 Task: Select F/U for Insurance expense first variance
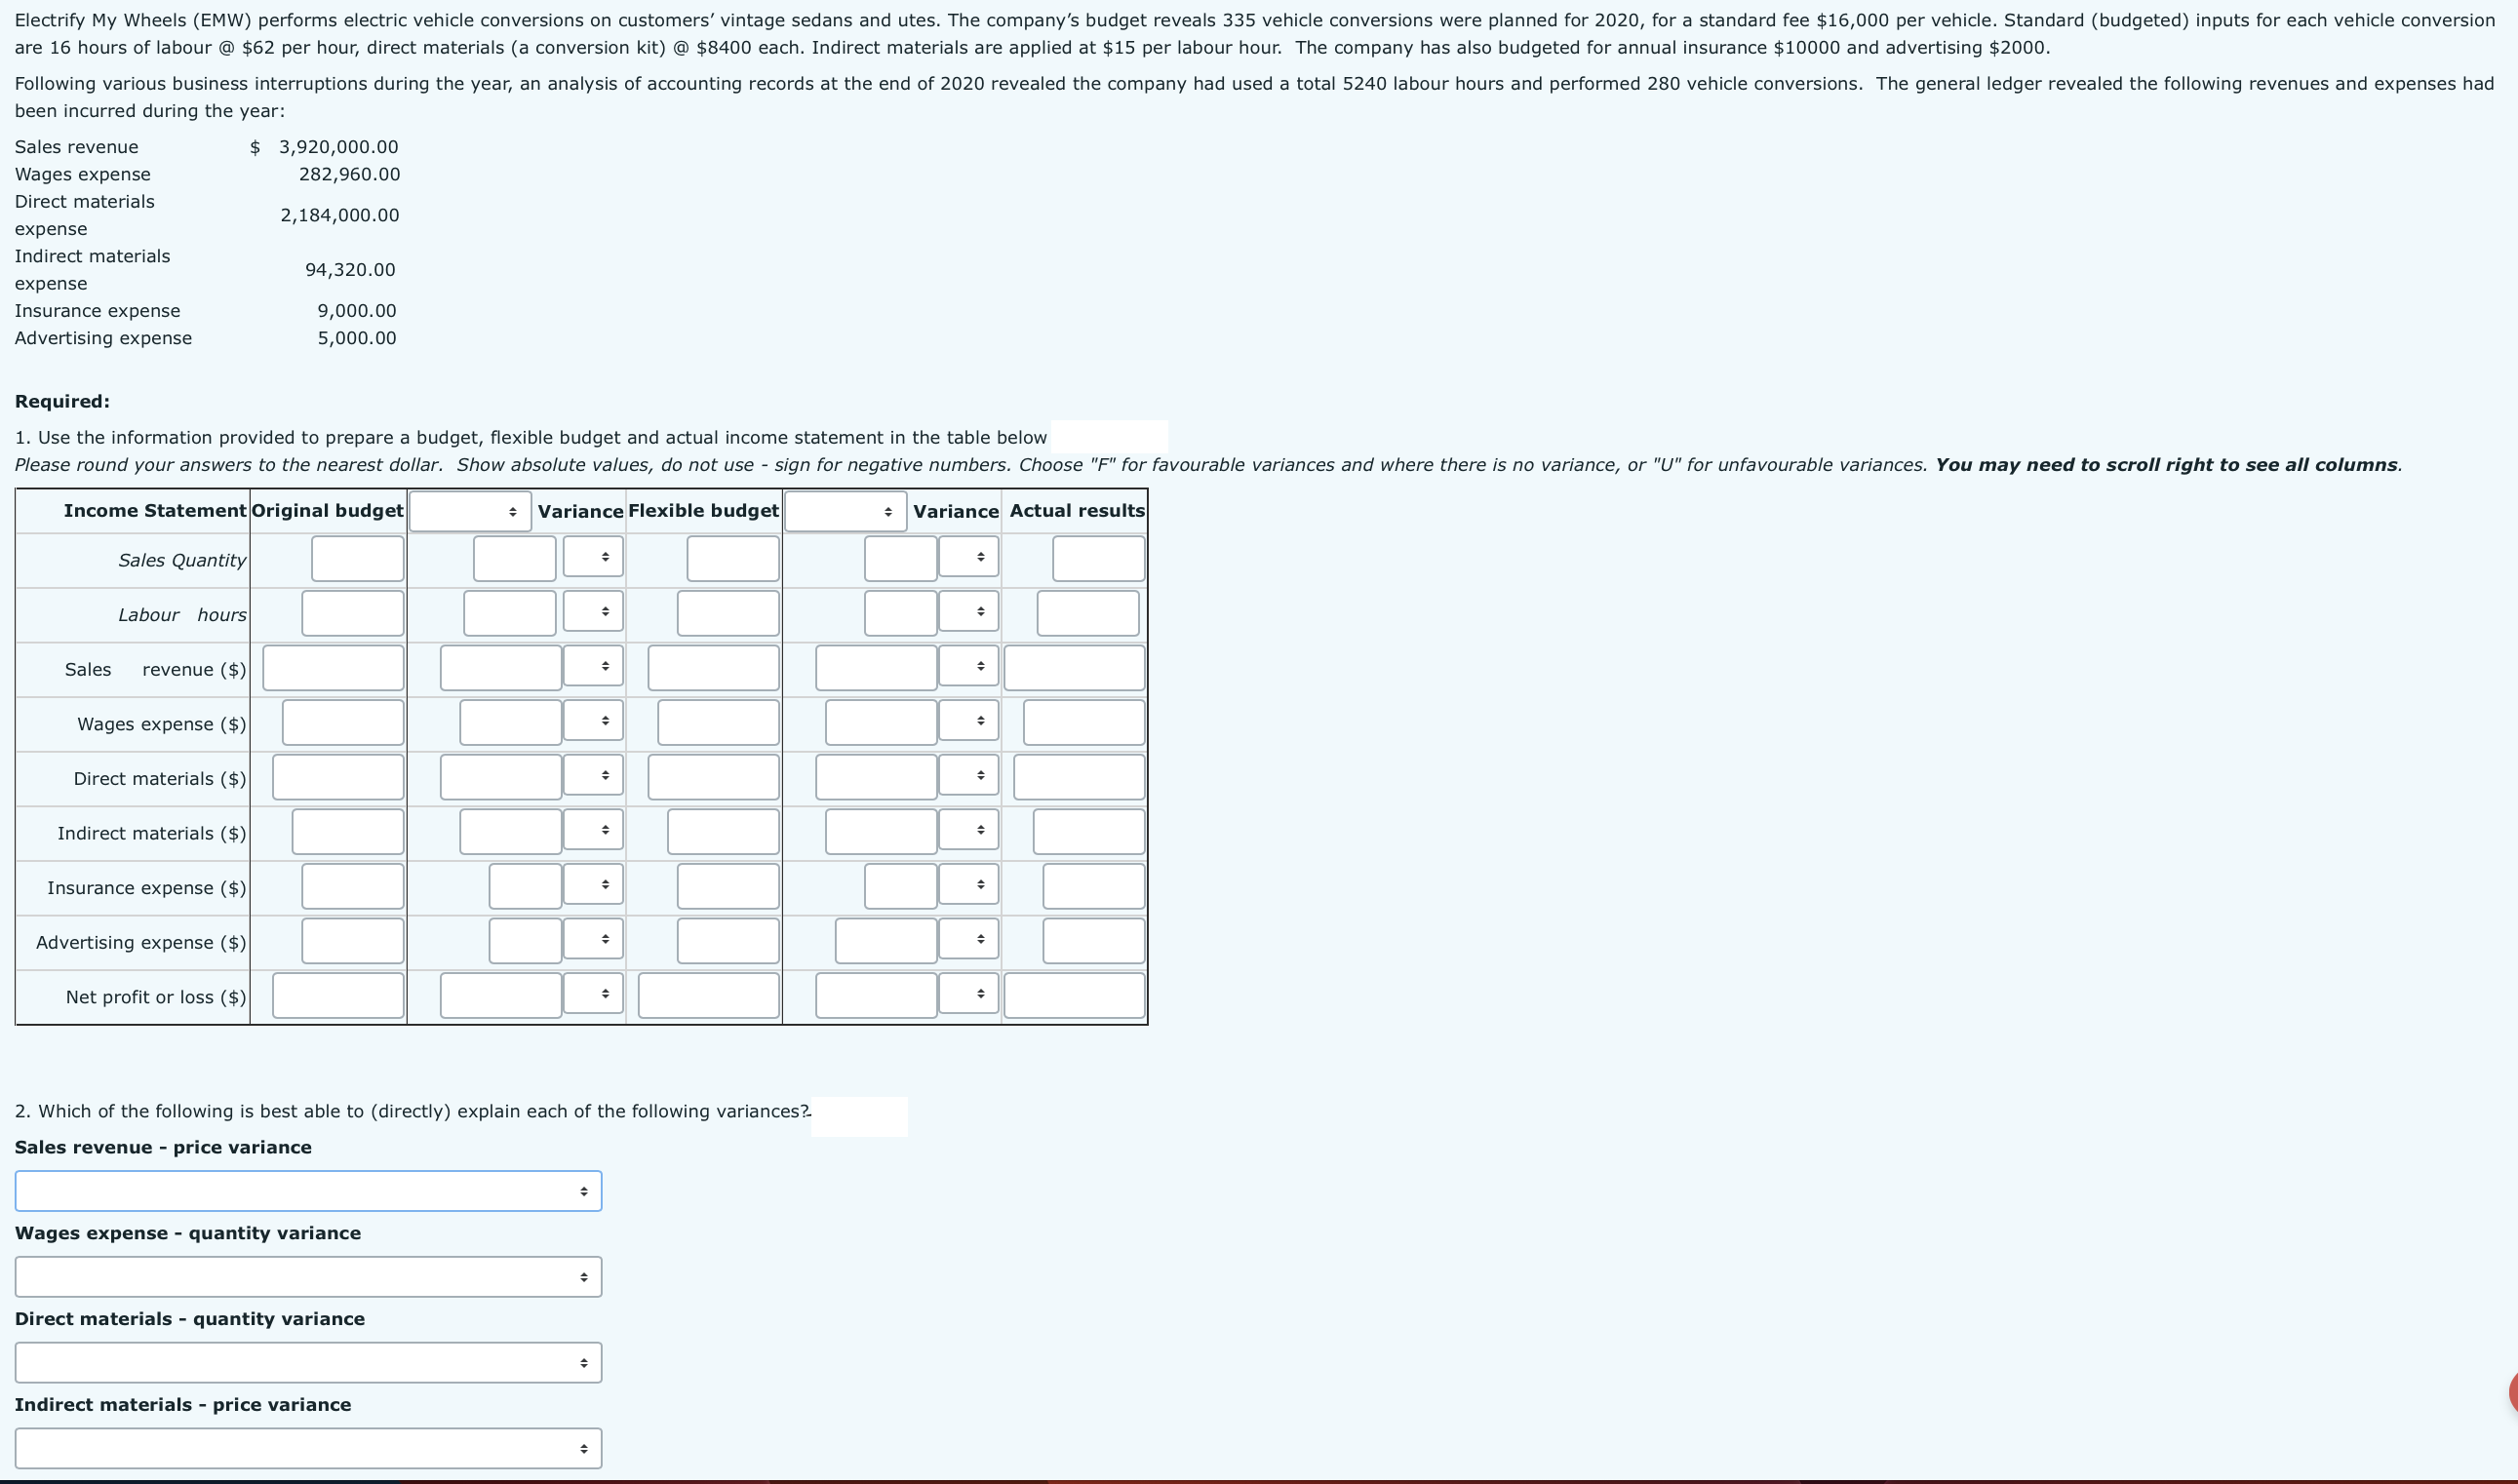592,885
